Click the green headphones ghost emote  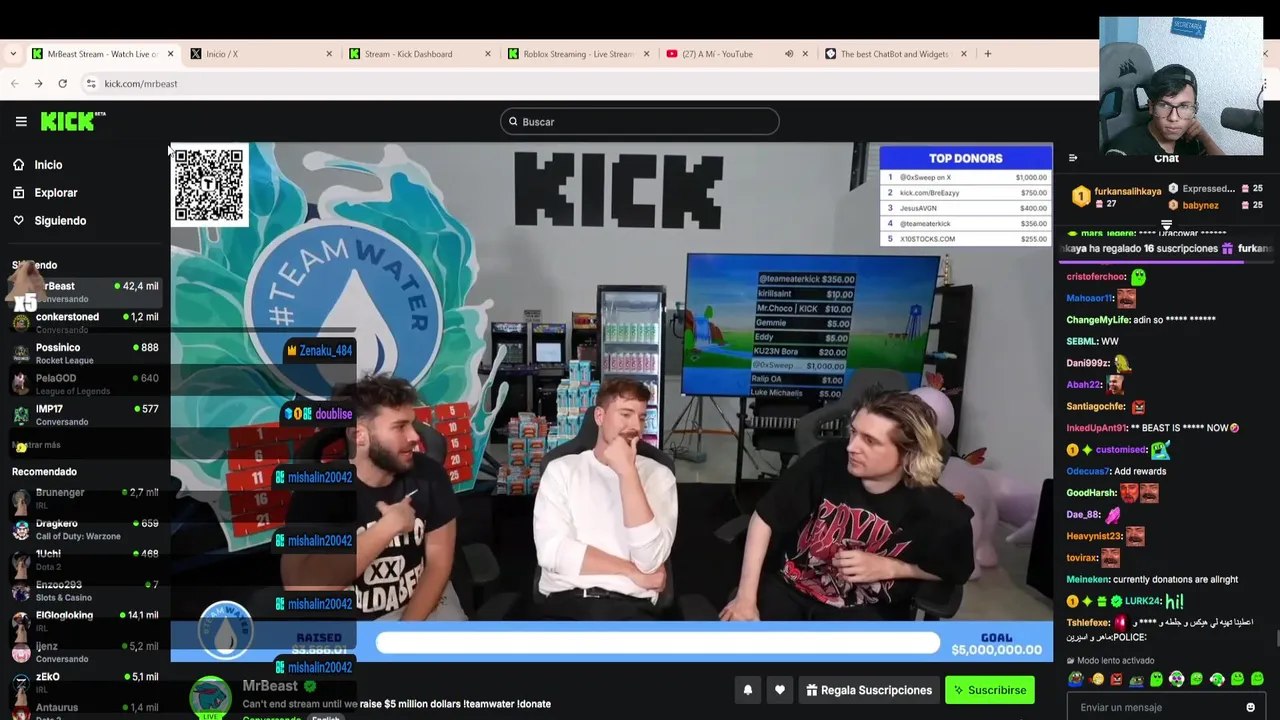pyautogui.click(x=1176, y=680)
